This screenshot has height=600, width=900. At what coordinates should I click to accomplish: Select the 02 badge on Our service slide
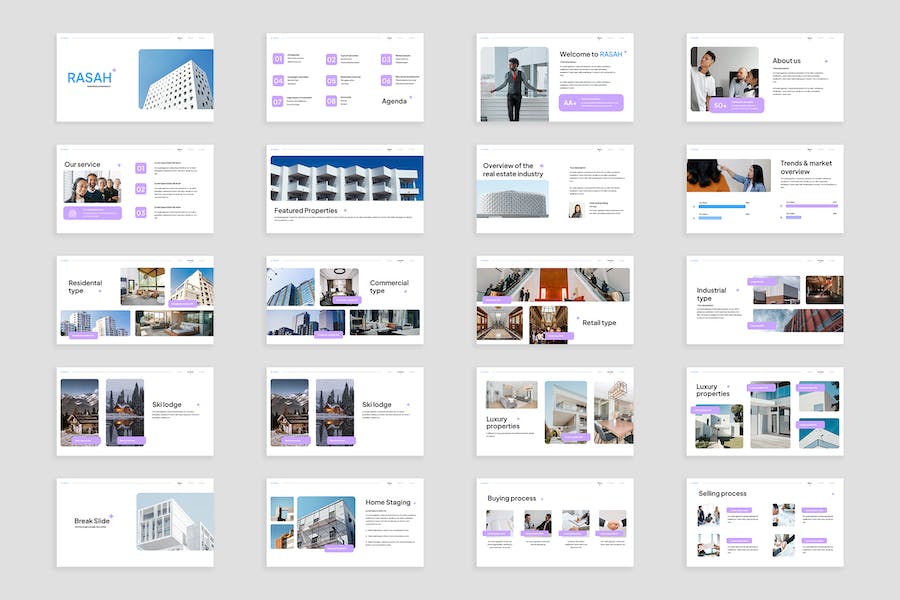point(141,189)
